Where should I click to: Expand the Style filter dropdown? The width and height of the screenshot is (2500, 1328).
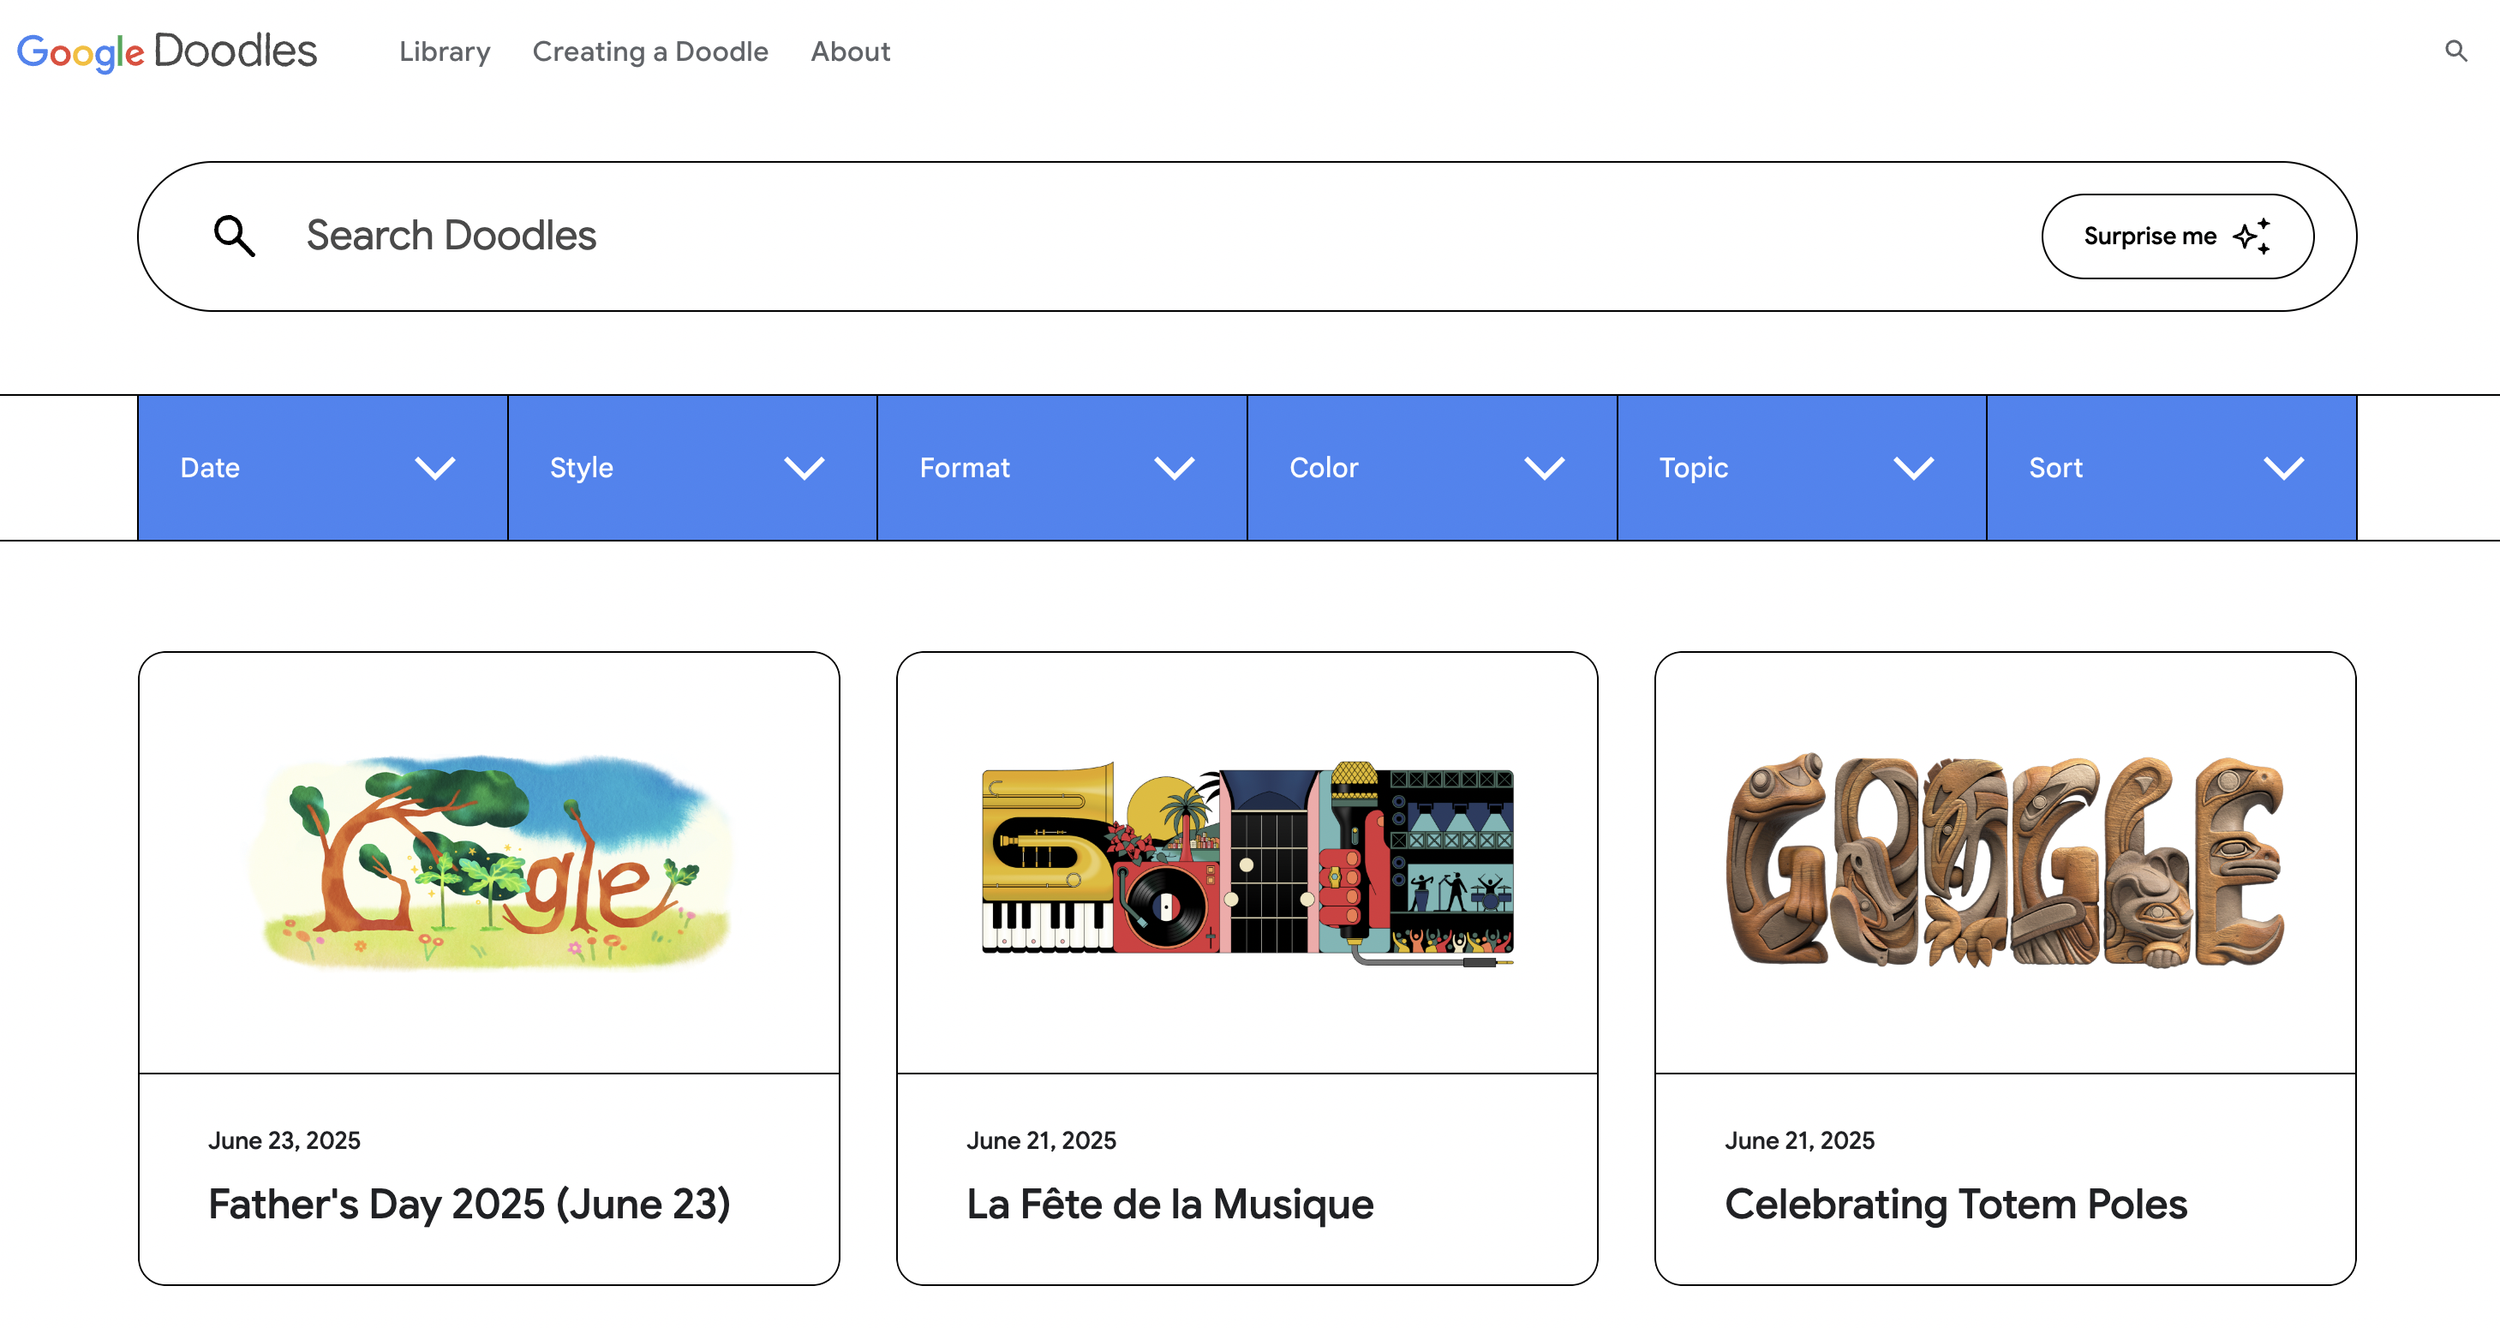(692, 468)
